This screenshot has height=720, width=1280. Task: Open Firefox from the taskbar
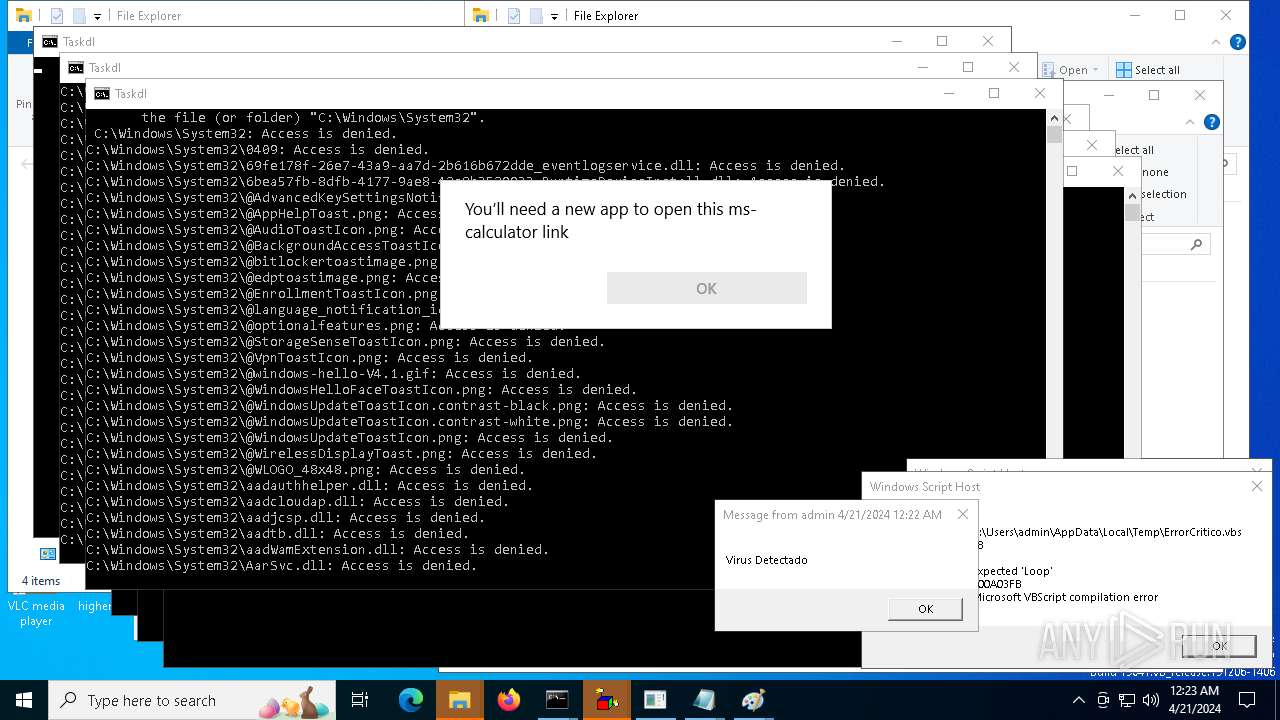coord(509,700)
